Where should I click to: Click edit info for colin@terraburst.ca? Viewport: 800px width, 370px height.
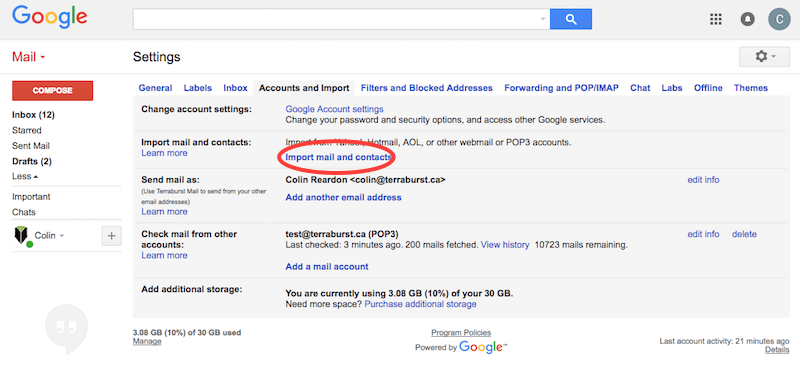point(703,180)
